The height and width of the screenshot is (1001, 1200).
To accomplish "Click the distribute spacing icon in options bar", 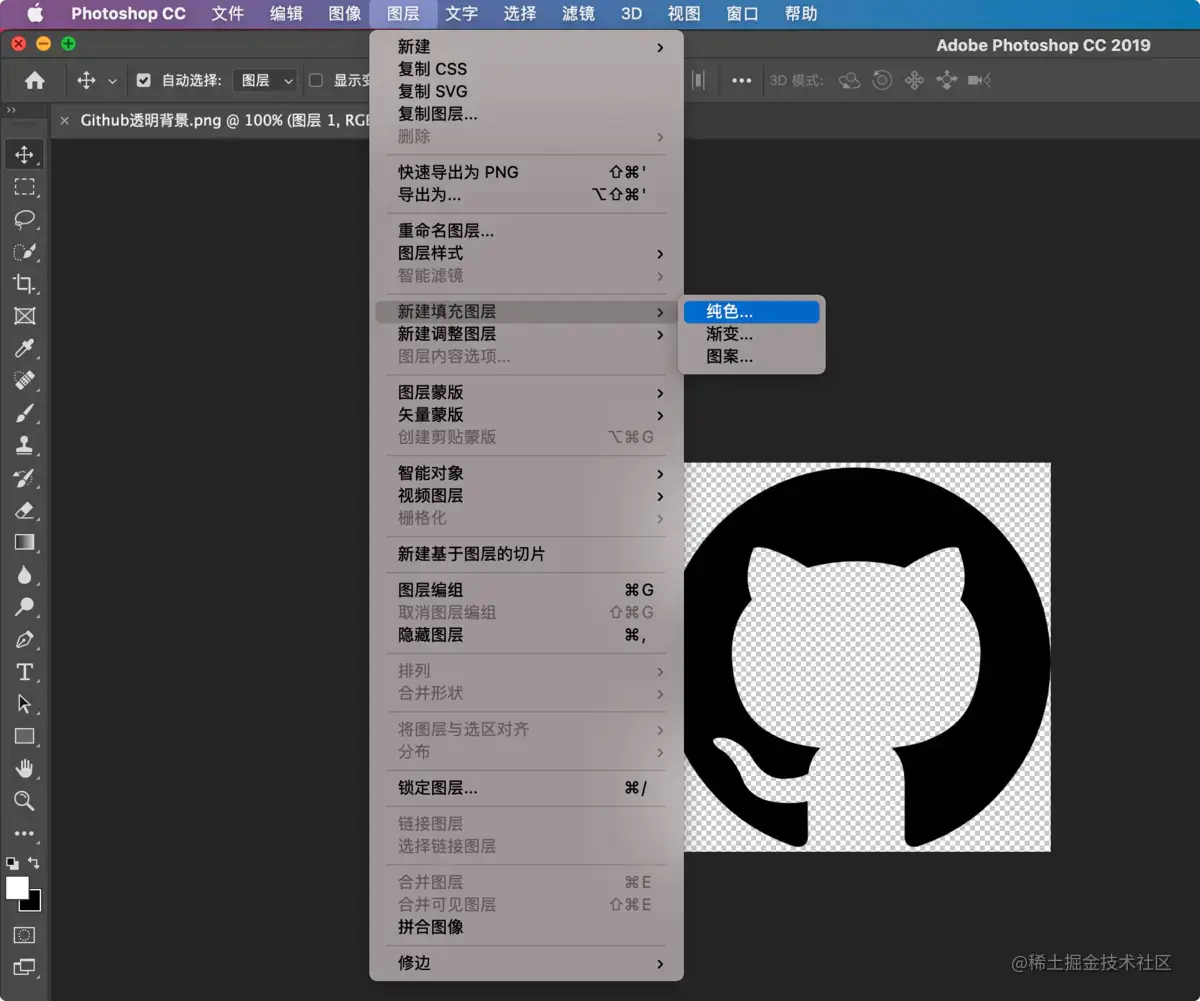I will [699, 80].
